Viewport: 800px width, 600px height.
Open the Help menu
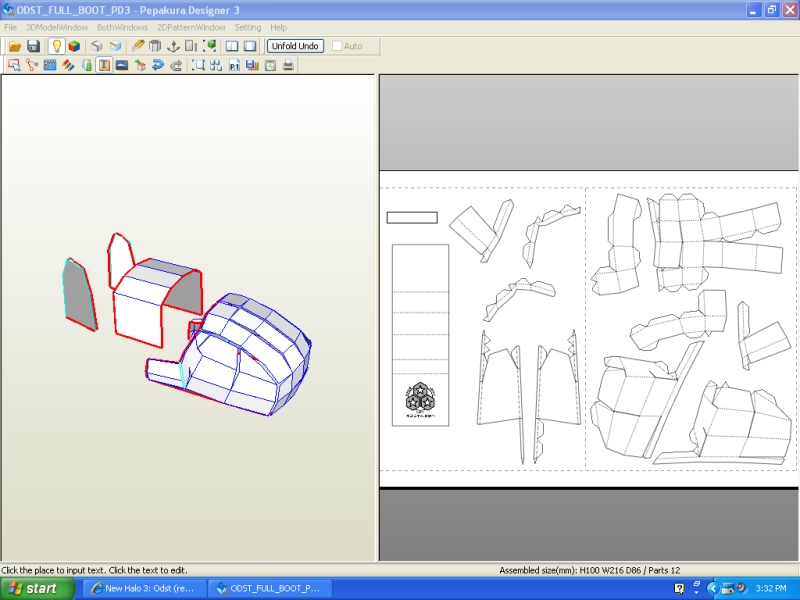click(x=279, y=28)
